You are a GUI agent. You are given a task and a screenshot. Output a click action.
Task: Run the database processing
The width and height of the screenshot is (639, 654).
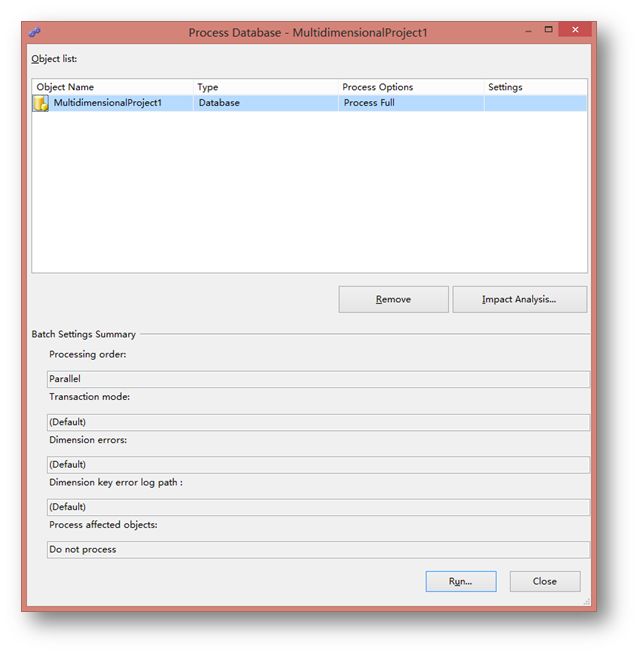pyautogui.click(x=461, y=581)
